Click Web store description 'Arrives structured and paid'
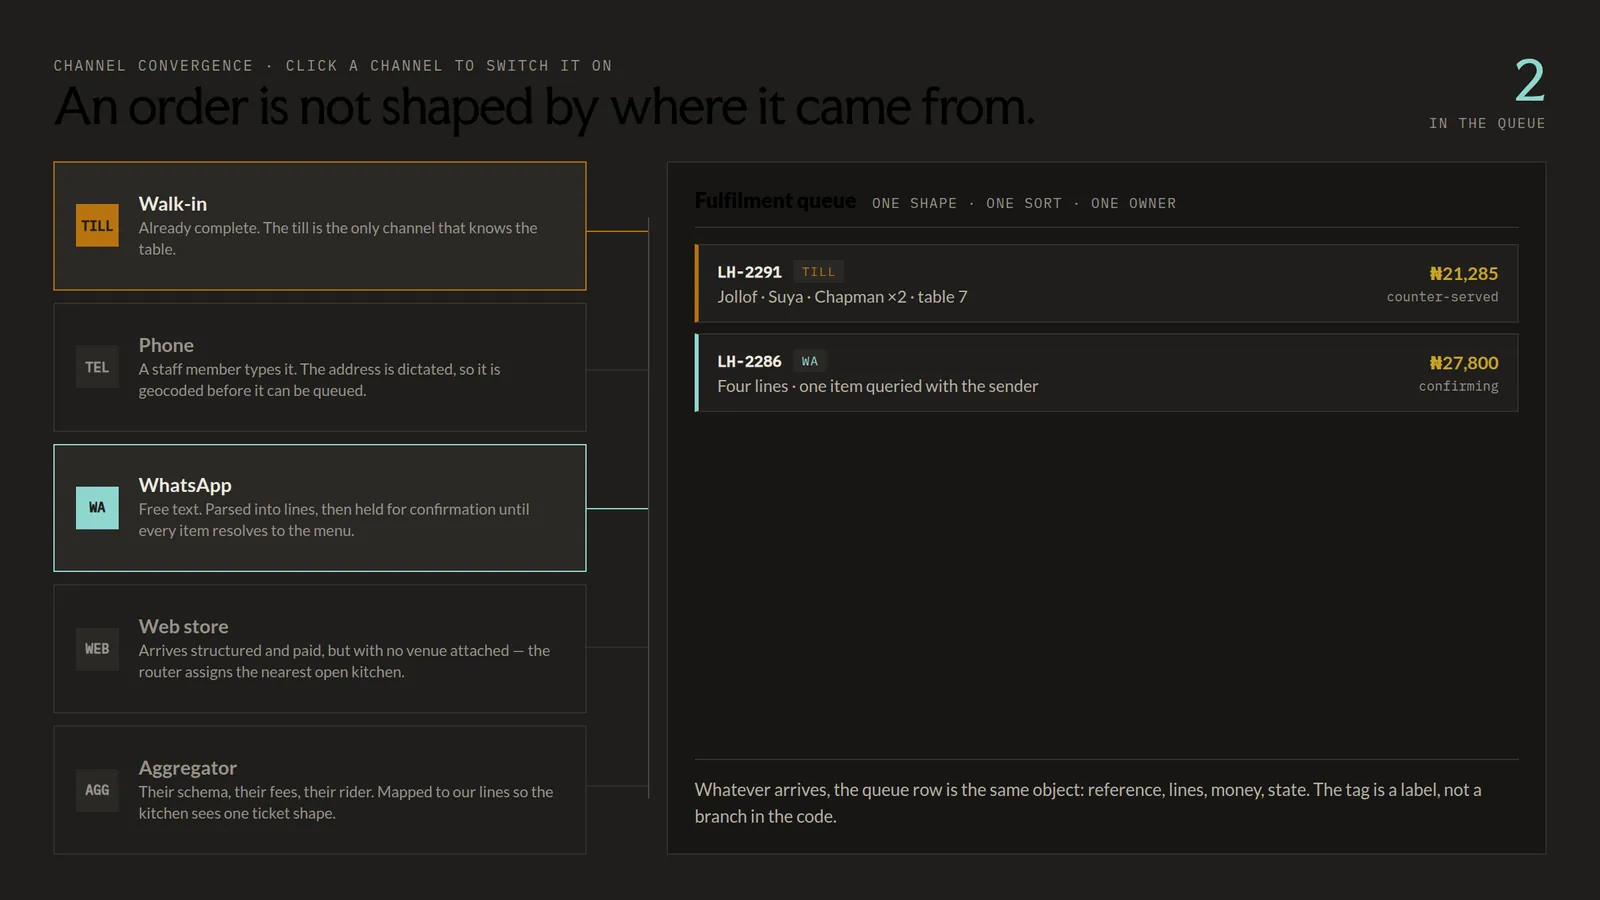 [x=344, y=661]
